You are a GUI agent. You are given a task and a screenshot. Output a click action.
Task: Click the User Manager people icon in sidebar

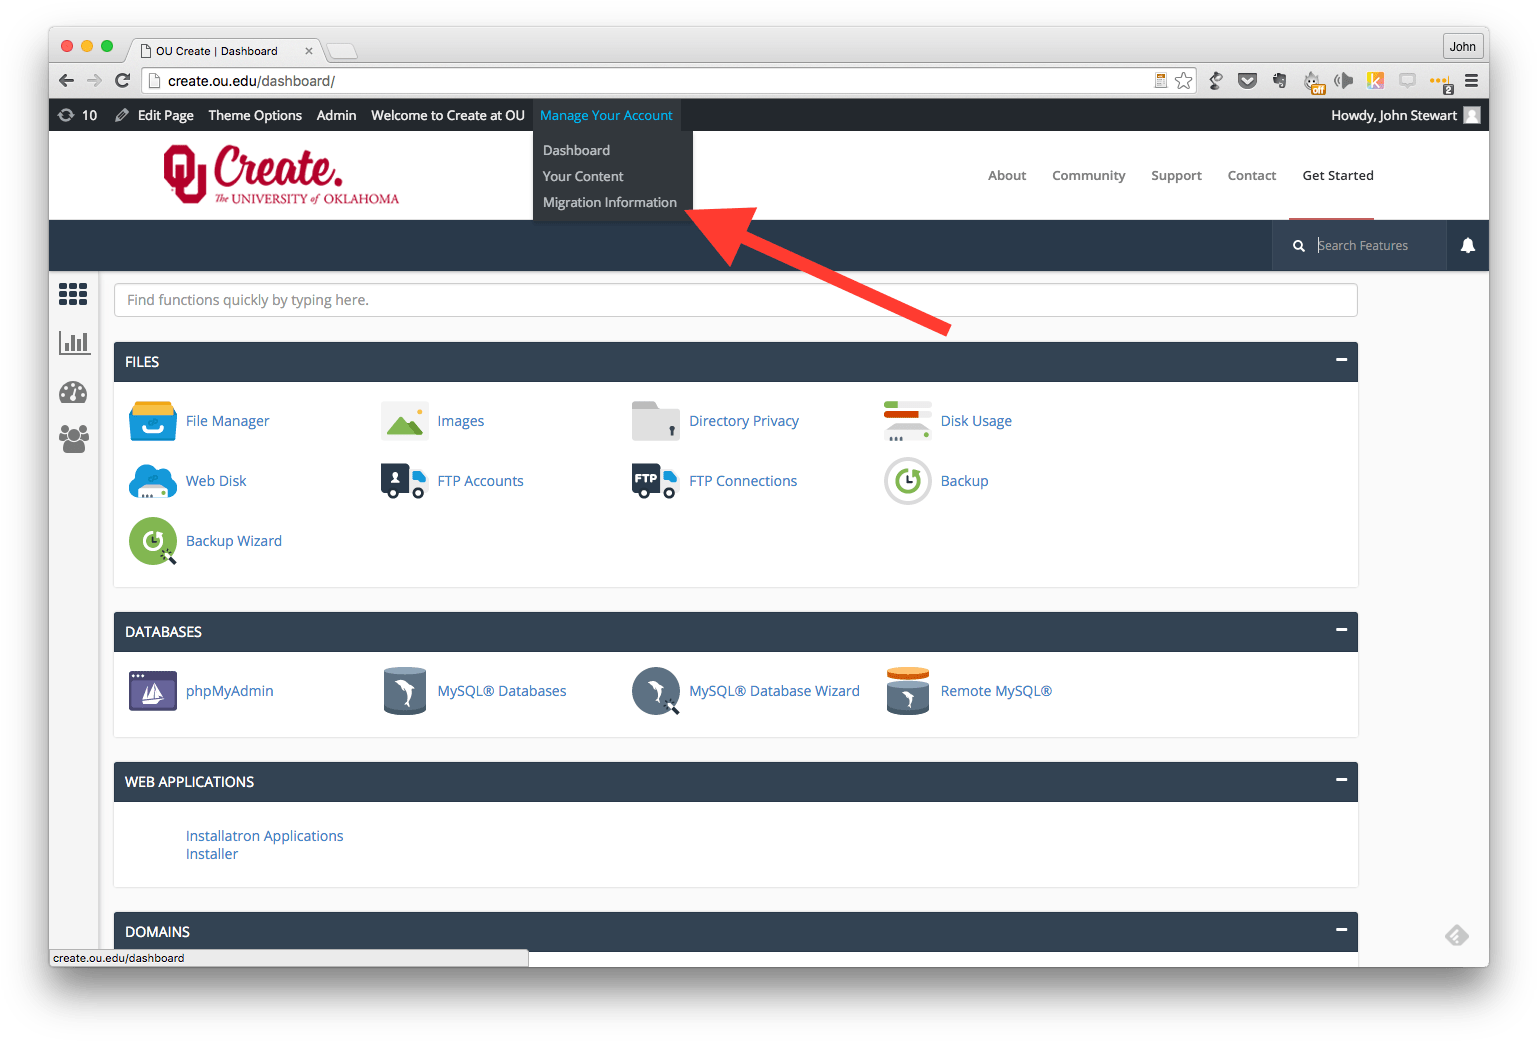coord(73,438)
